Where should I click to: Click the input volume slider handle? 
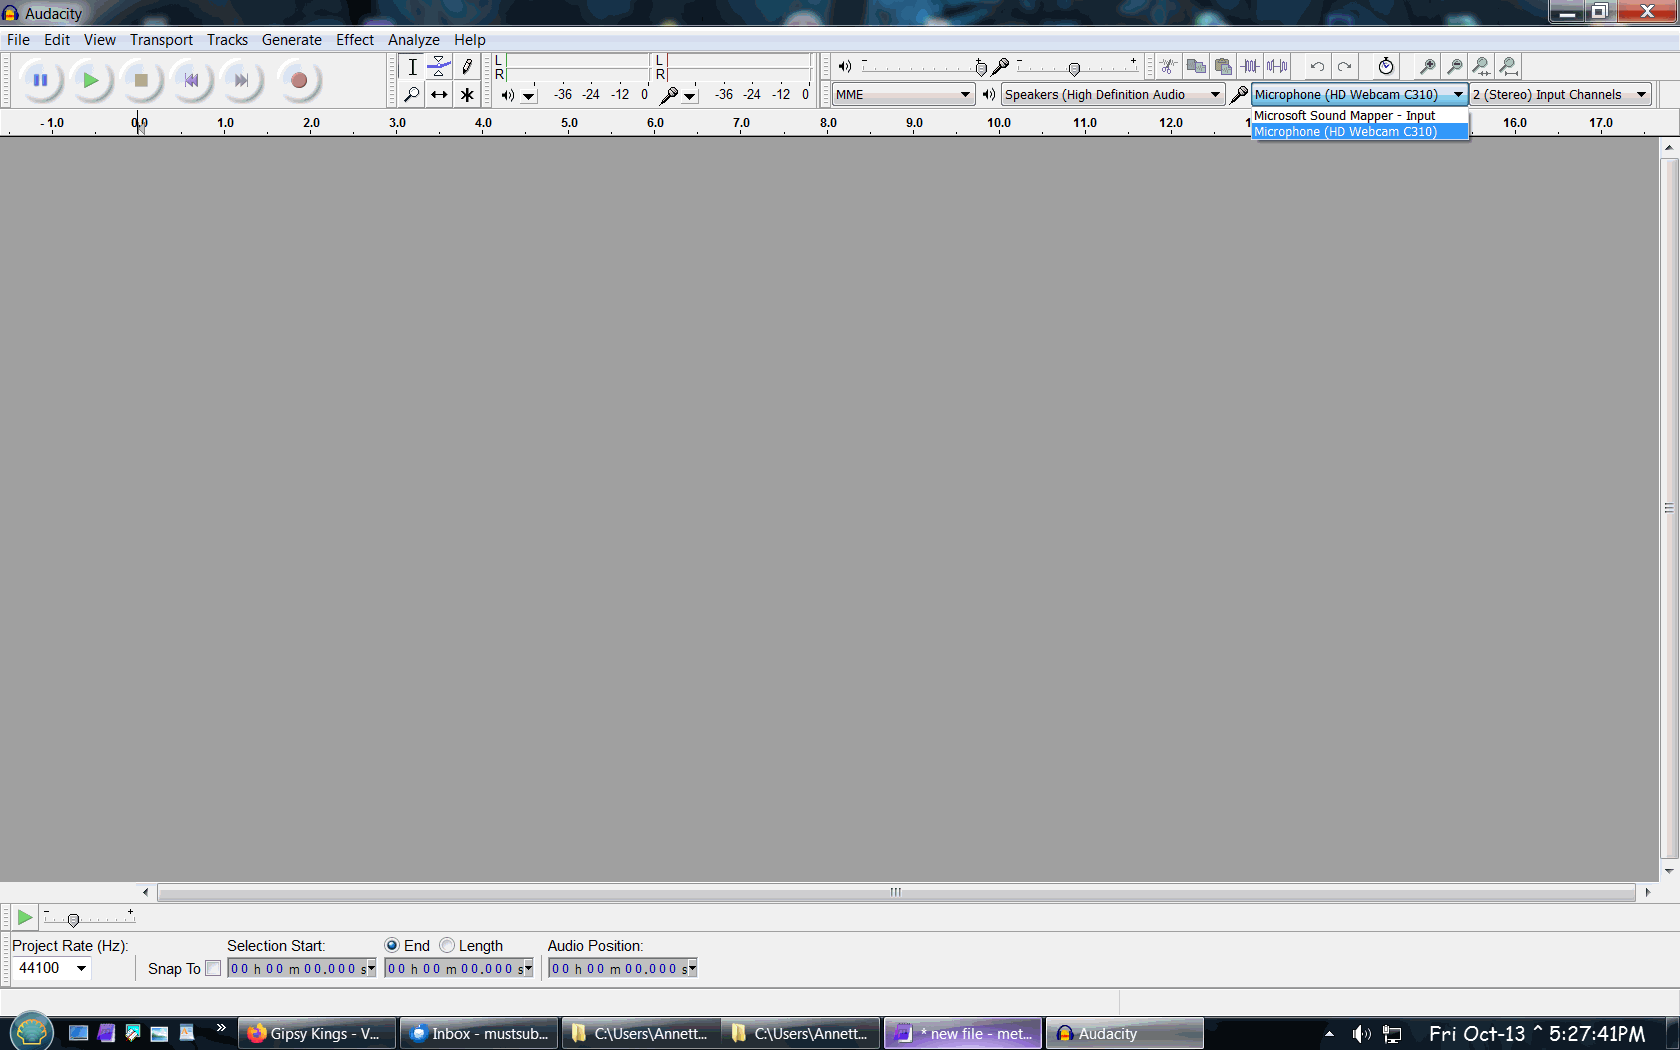[x=1074, y=68]
